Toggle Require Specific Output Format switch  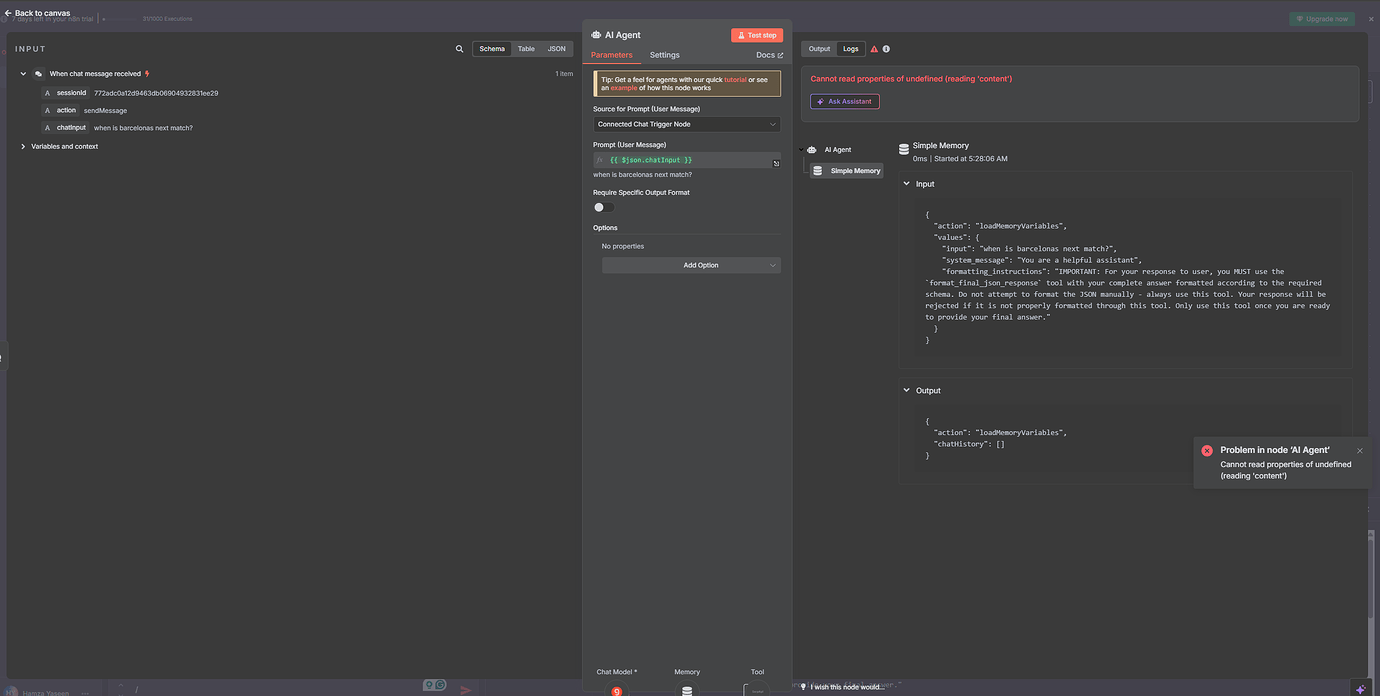point(604,207)
